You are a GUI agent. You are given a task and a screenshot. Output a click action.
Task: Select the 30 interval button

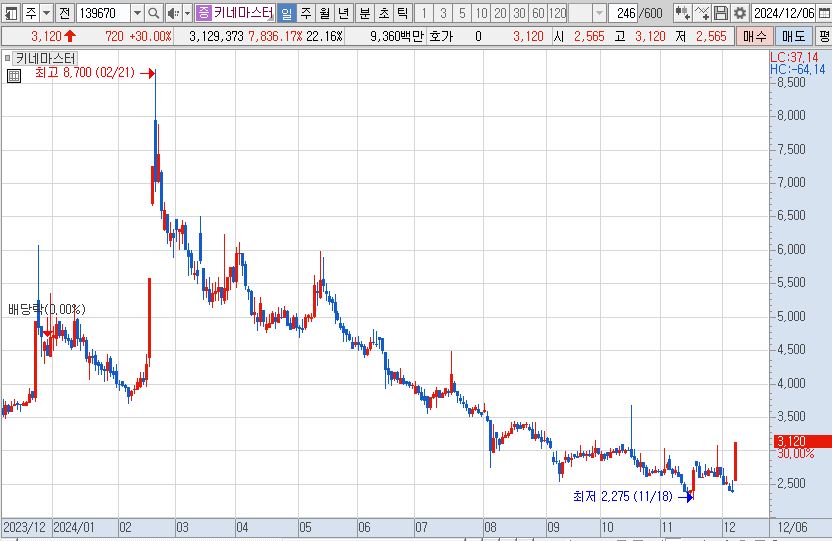pyautogui.click(x=519, y=13)
